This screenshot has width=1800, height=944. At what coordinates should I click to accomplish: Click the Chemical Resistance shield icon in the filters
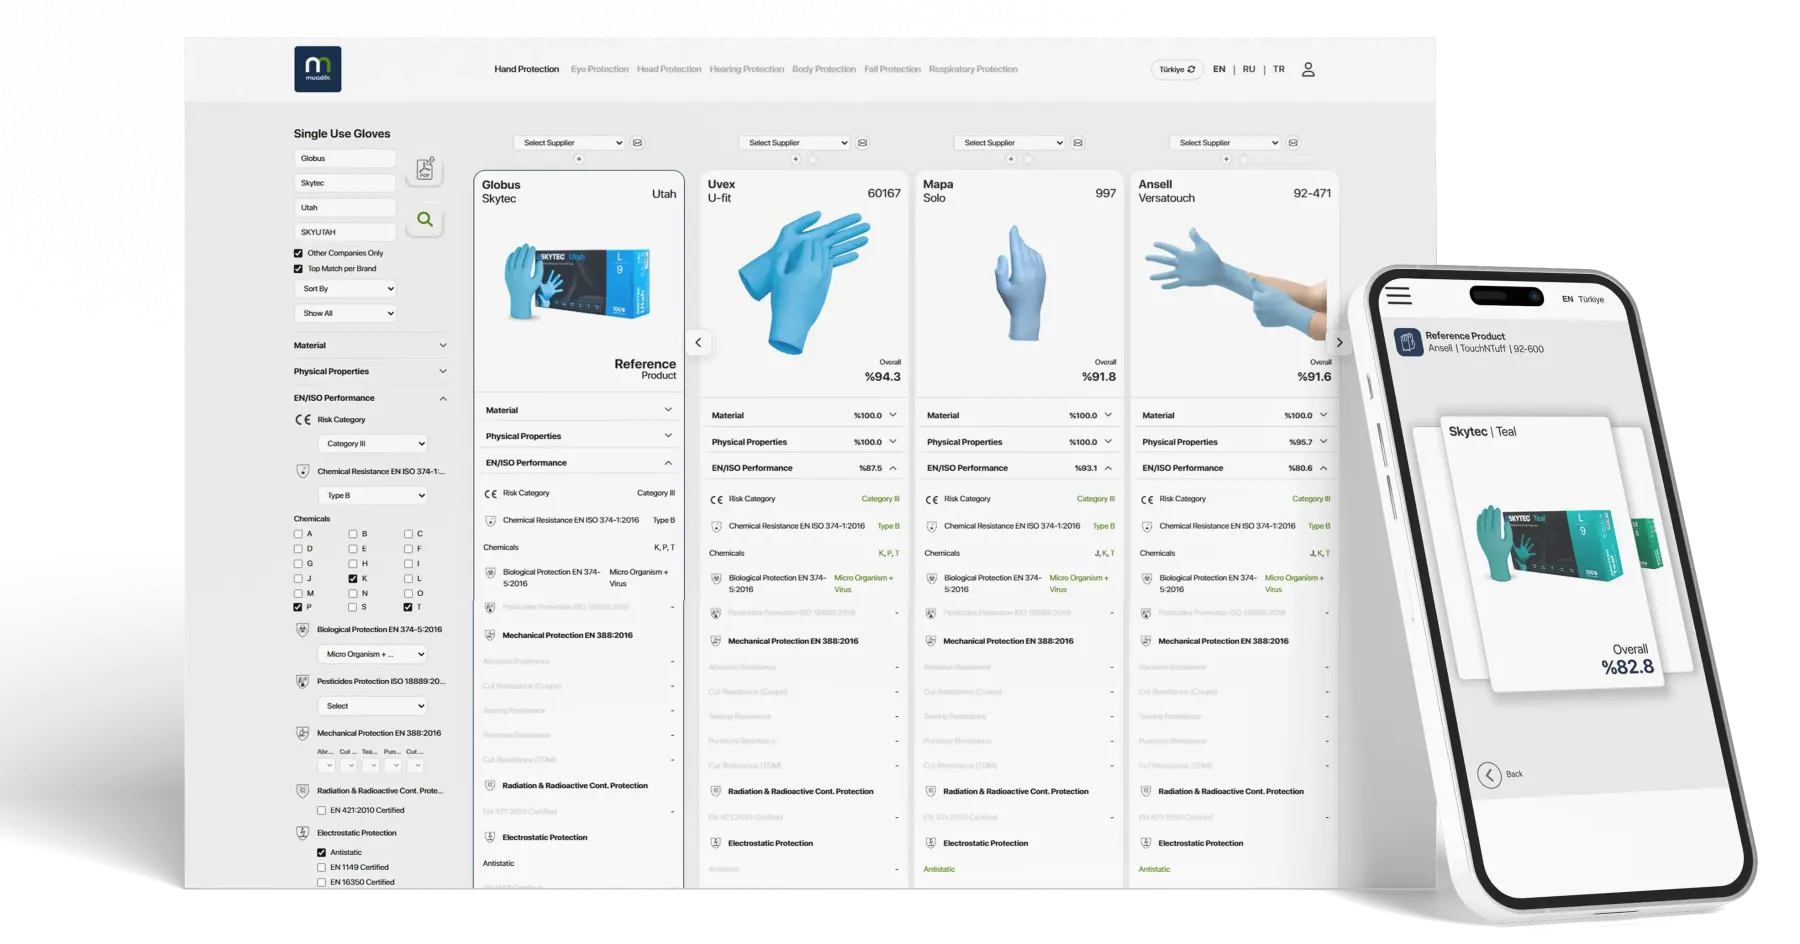[x=303, y=471]
